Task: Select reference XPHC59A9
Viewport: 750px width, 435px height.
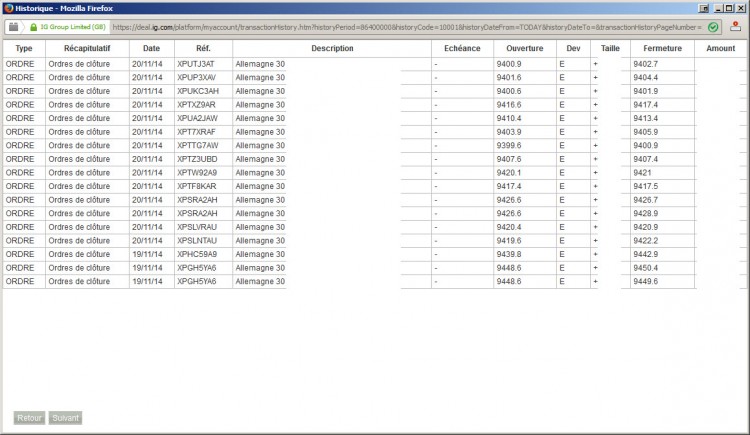Action: point(197,254)
